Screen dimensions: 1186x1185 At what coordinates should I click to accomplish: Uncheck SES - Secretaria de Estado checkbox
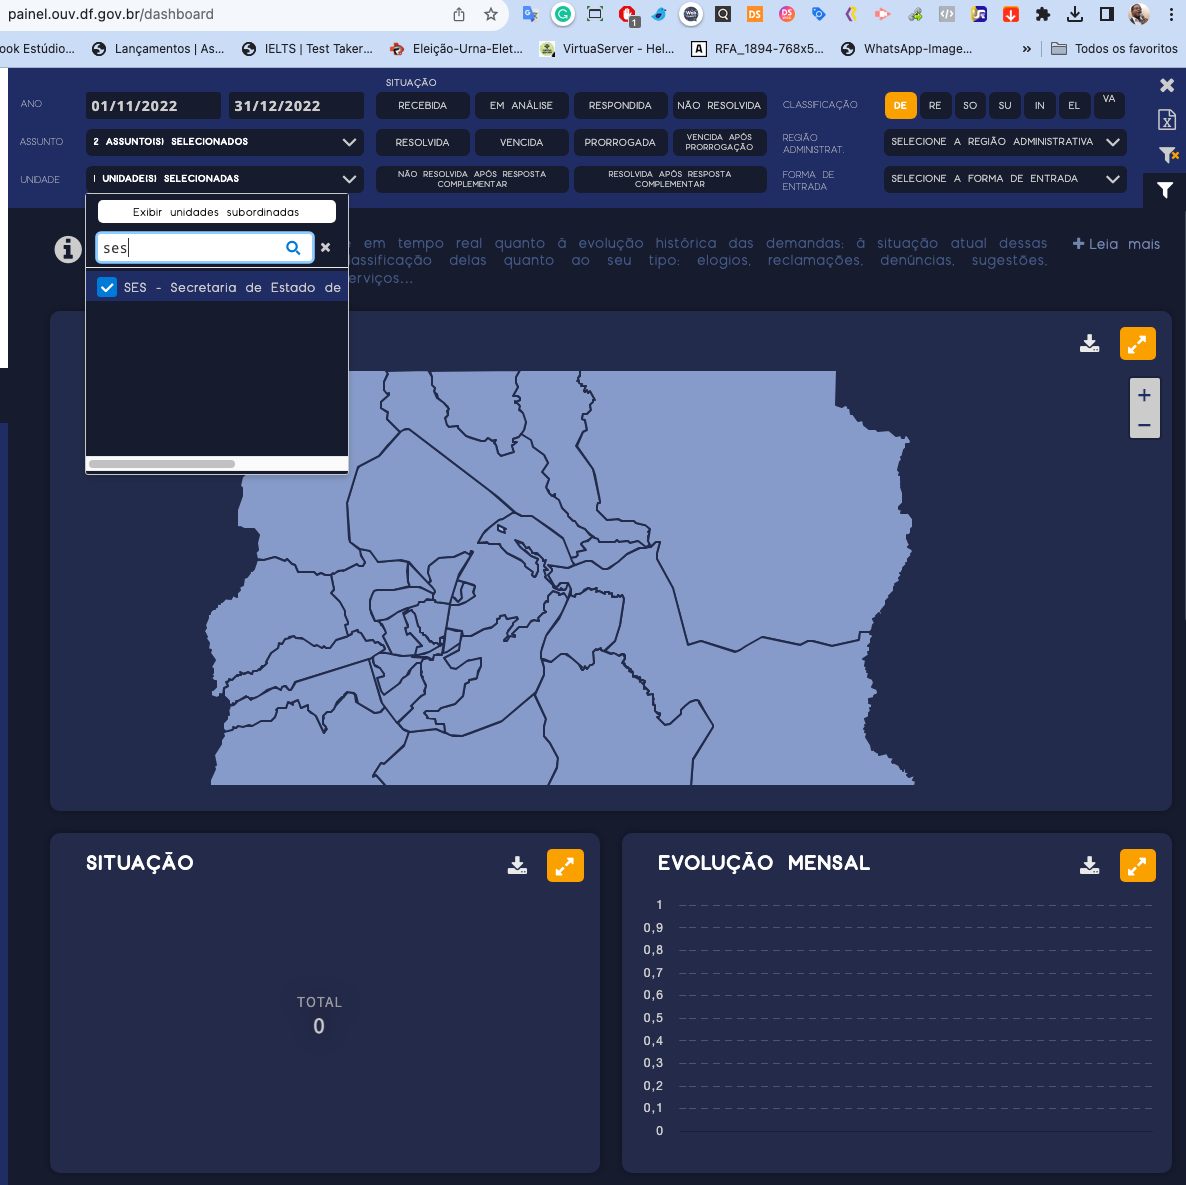(107, 287)
